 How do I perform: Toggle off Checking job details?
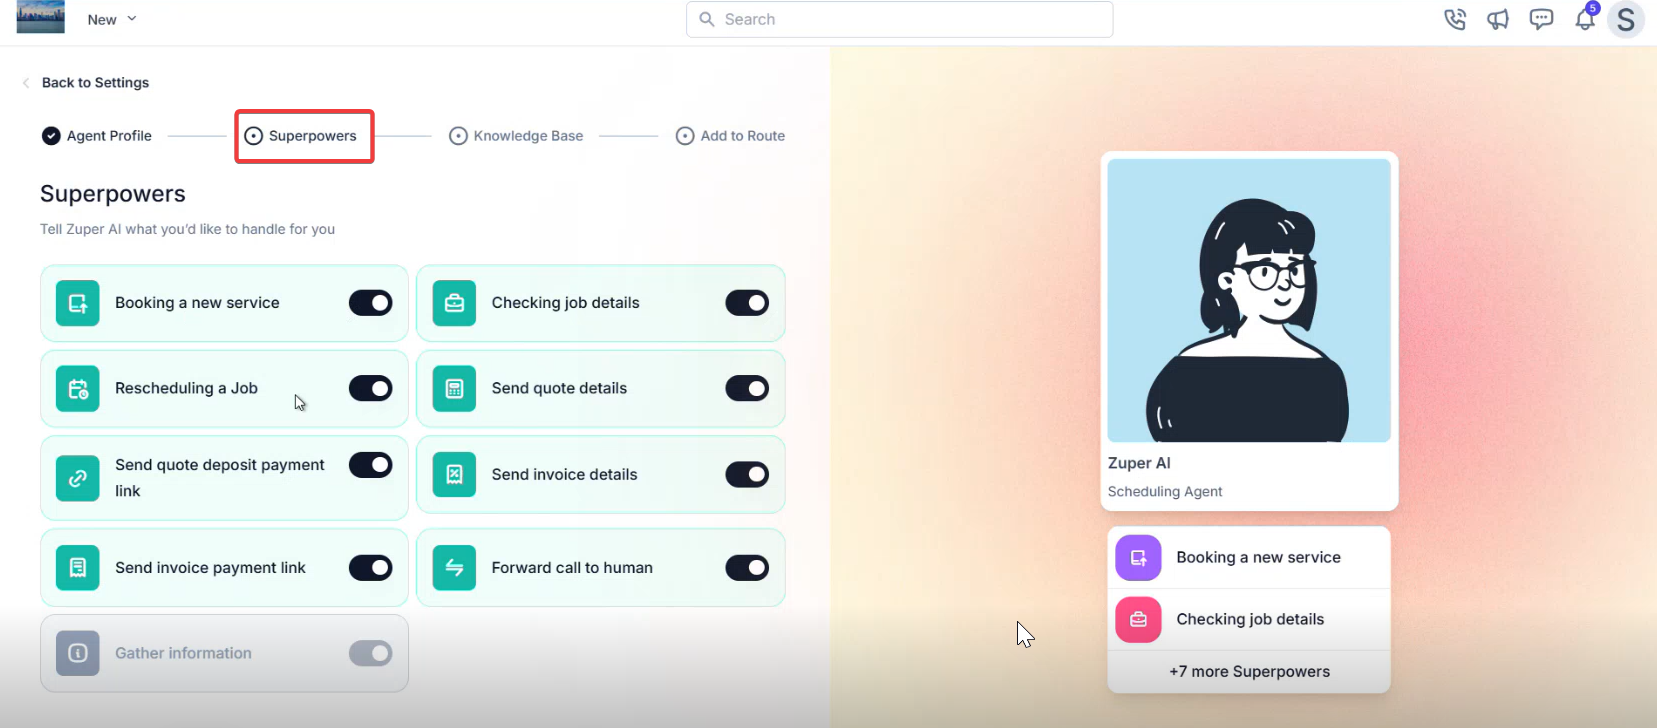(747, 303)
